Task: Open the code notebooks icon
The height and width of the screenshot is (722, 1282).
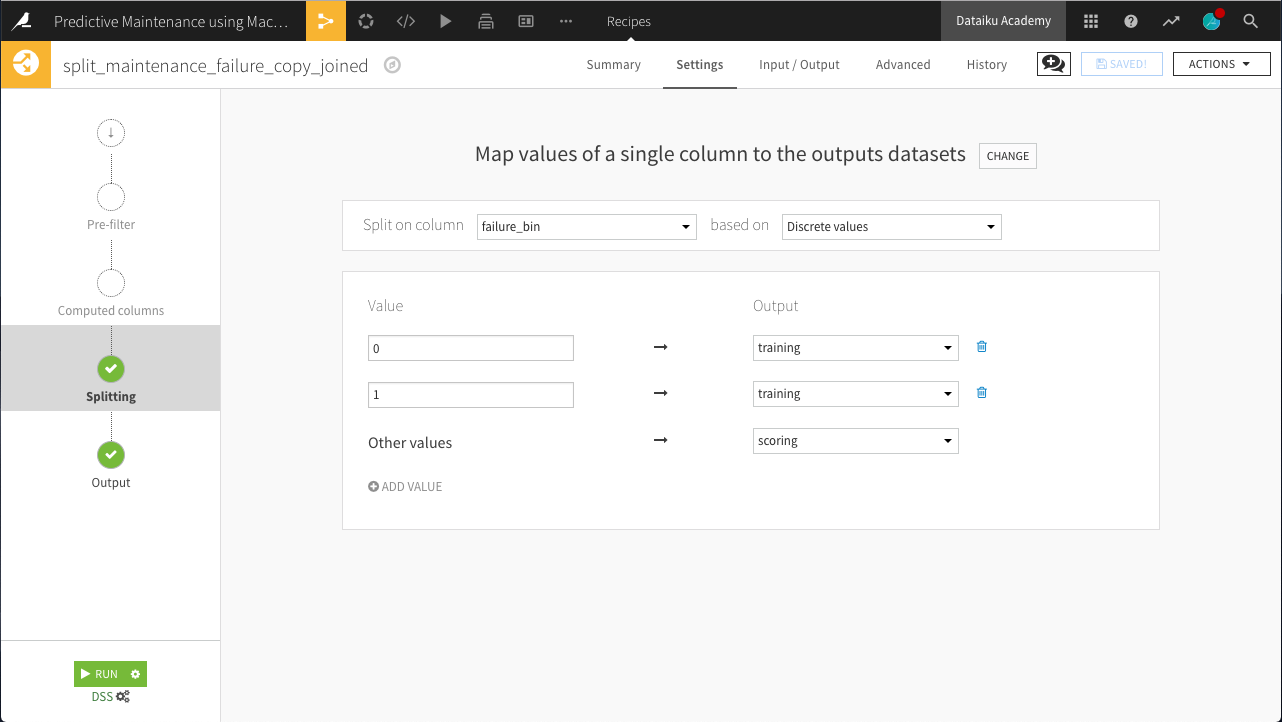Action: 405,21
